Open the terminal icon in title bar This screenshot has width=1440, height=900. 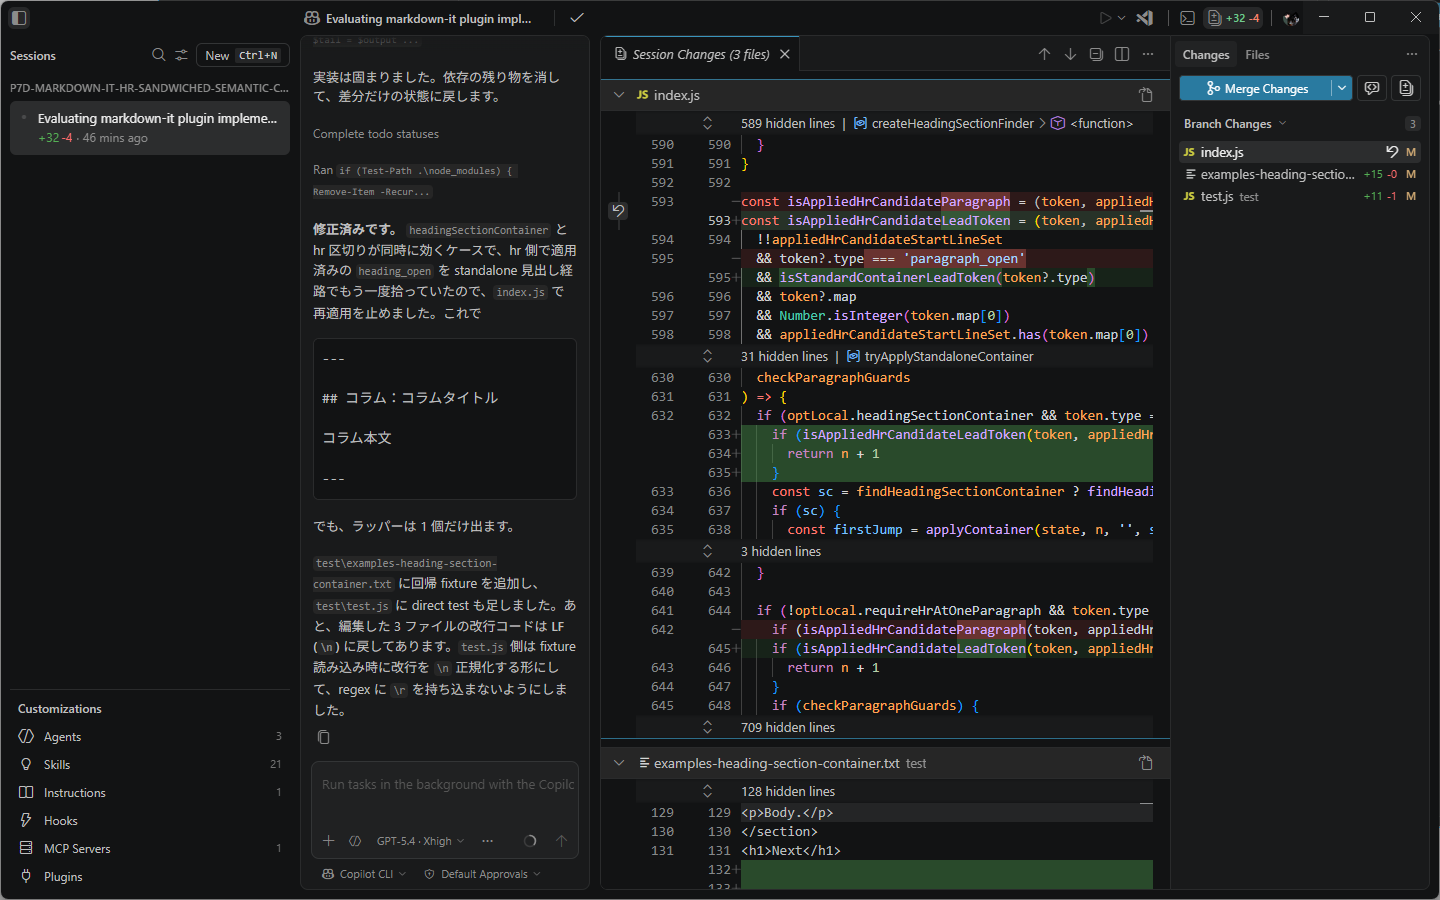pyautogui.click(x=1187, y=18)
